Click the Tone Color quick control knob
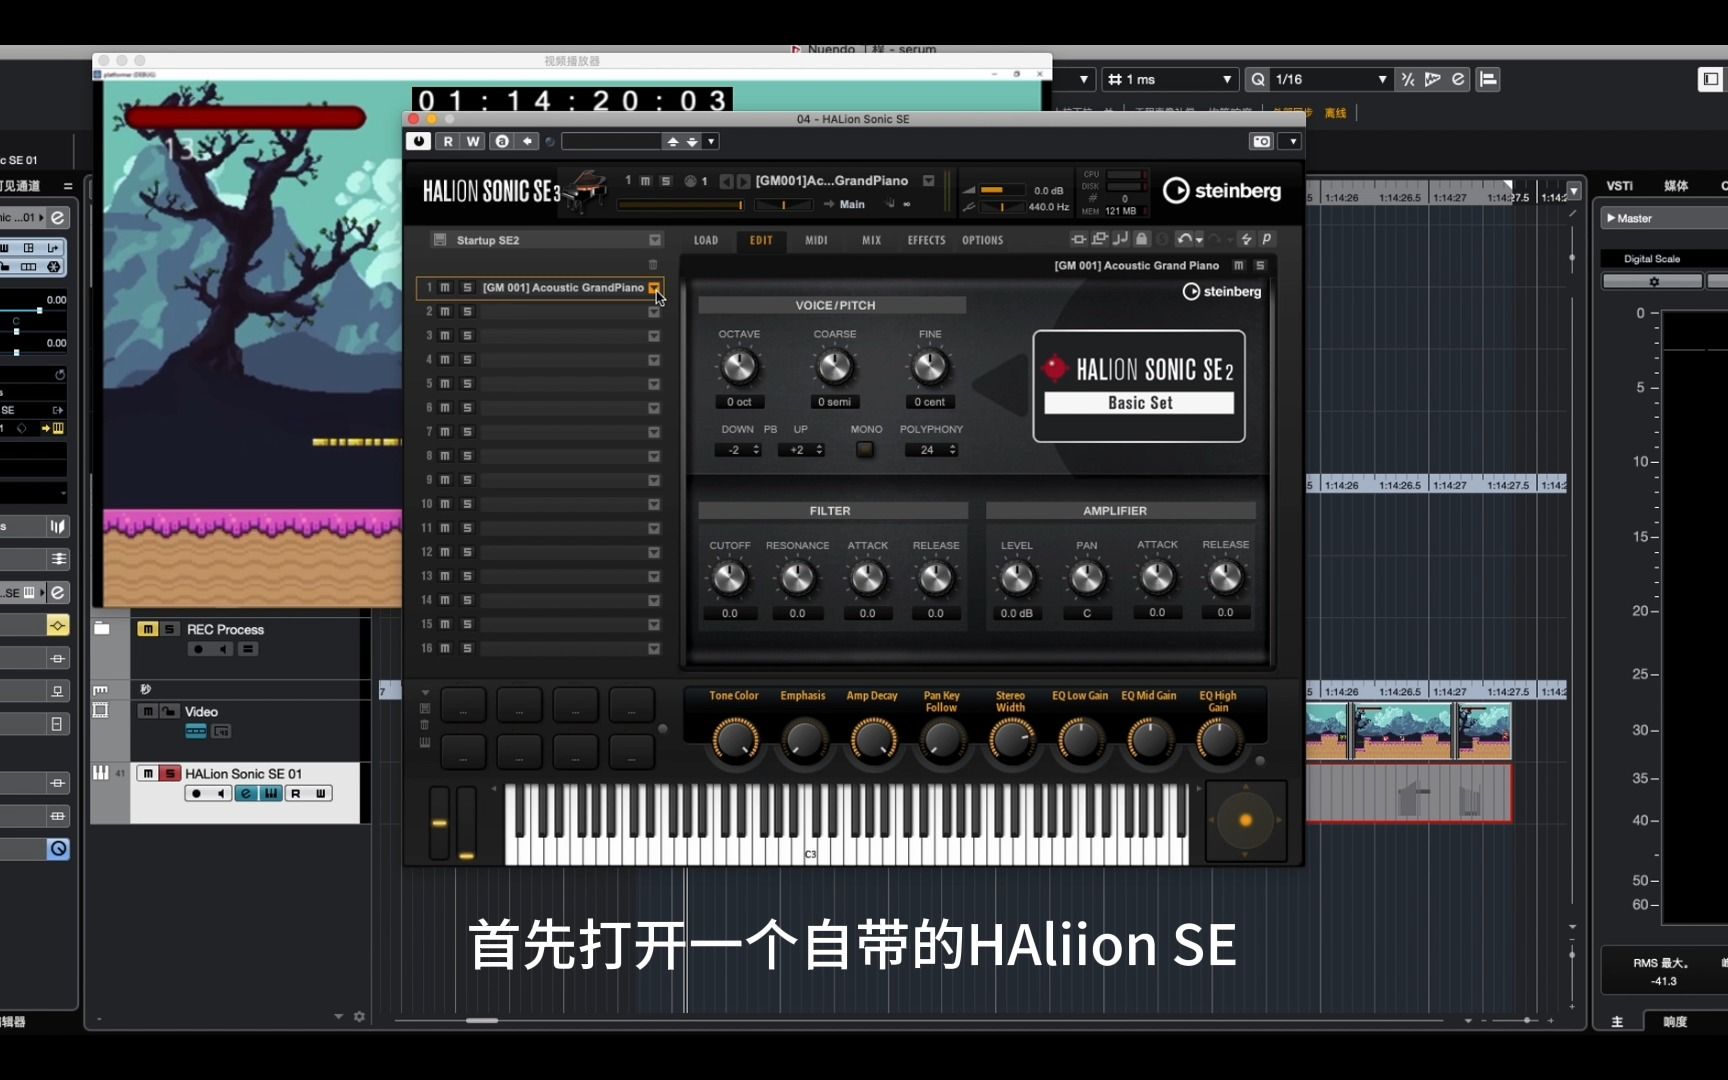 pyautogui.click(x=735, y=741)
